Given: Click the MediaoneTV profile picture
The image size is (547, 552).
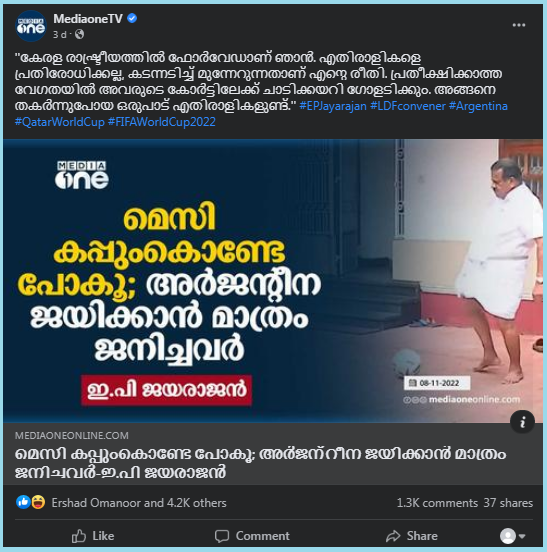Looking at the screenshot, I should pyautogui.click(x=31, y=26).
